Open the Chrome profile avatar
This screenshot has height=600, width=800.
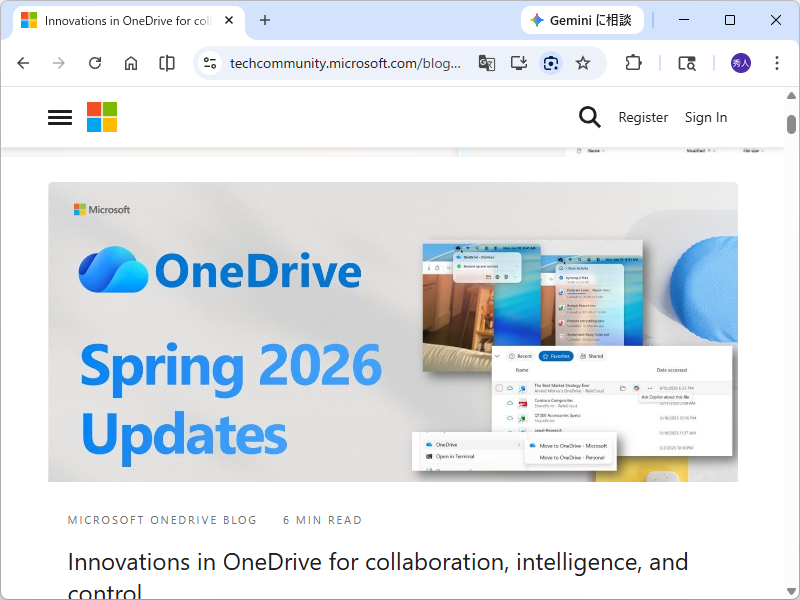(x=741, y=63)
